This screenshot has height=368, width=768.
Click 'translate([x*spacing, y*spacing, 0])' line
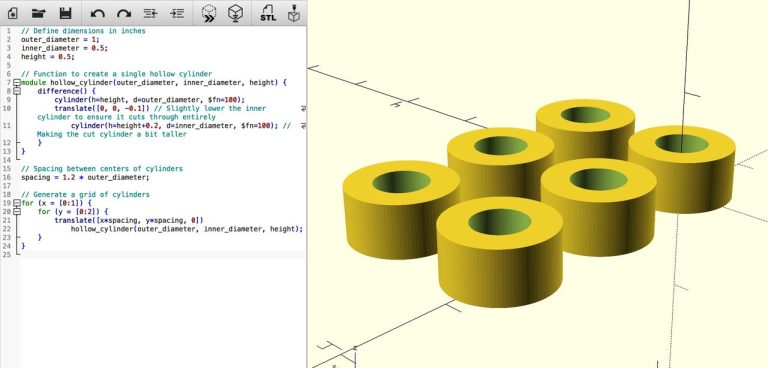[x=129, y=220]
